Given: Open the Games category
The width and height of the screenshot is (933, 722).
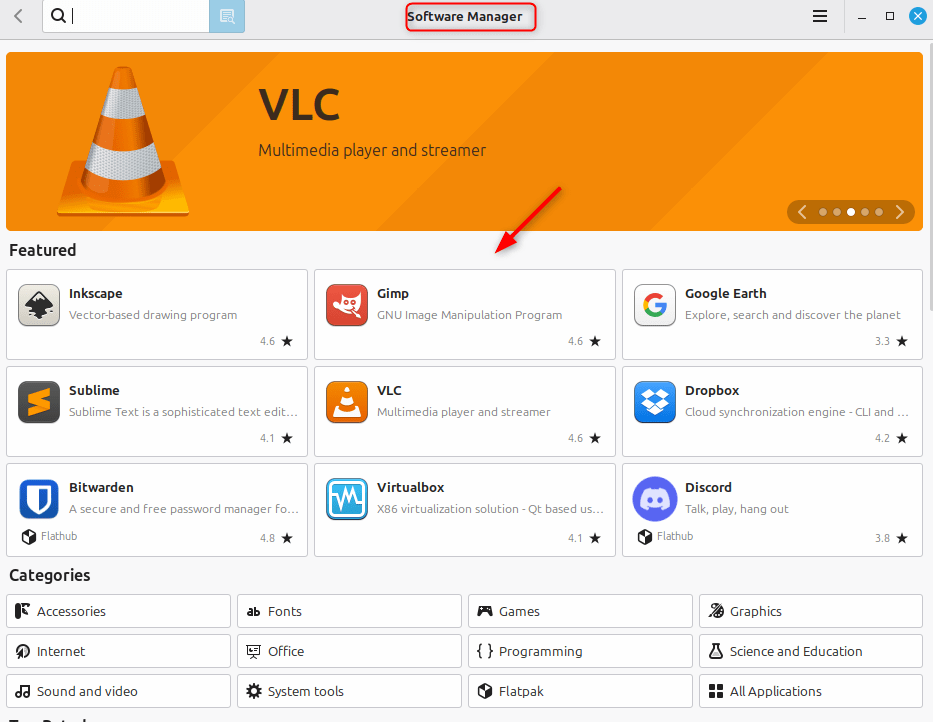Looking at the screenshot, I should pos(580,611).
